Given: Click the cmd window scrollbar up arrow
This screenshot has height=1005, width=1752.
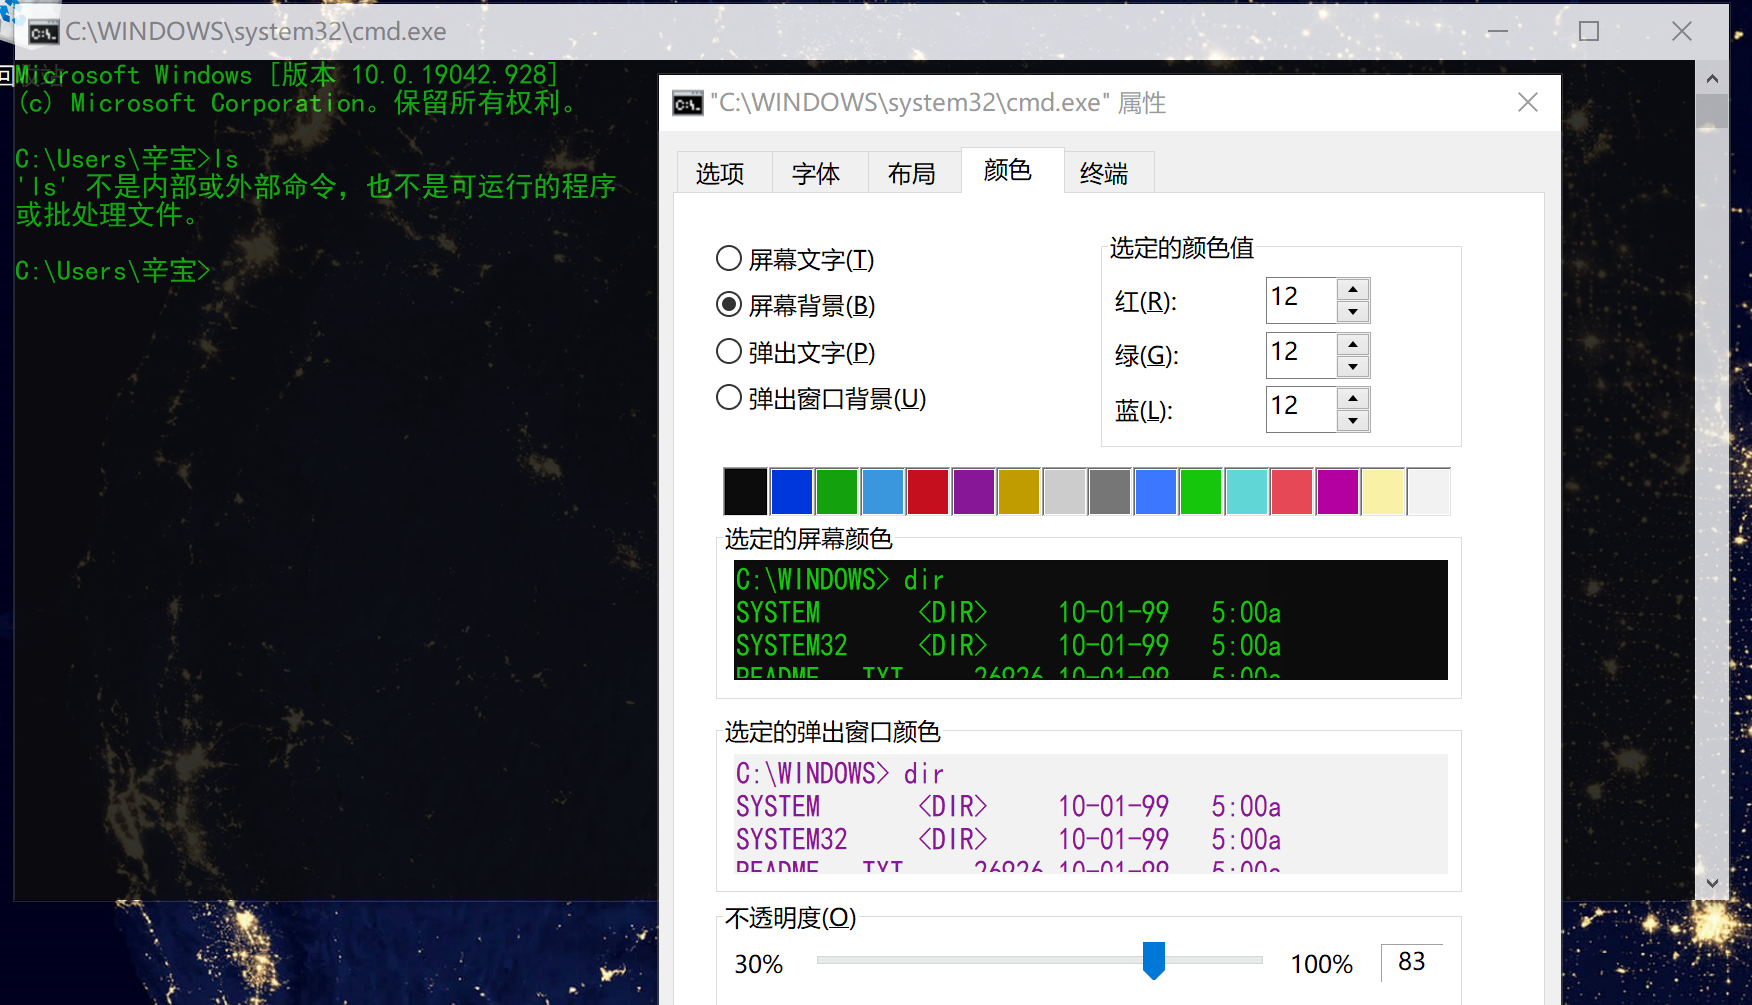Looking at the screenshot, I should [1712, 78].
